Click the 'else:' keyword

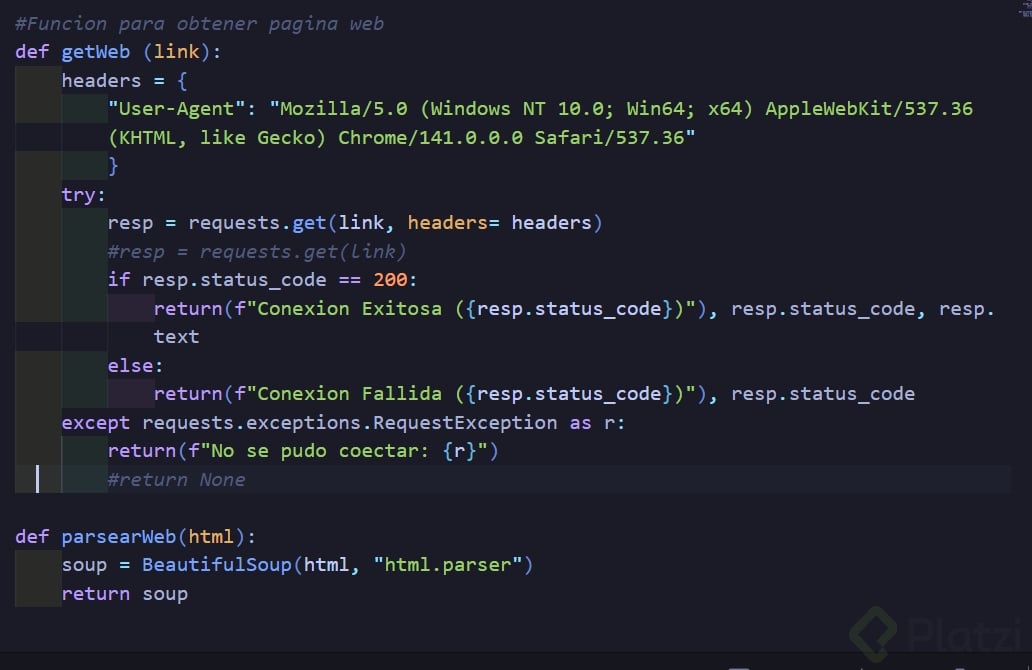[x=136, y=366]
